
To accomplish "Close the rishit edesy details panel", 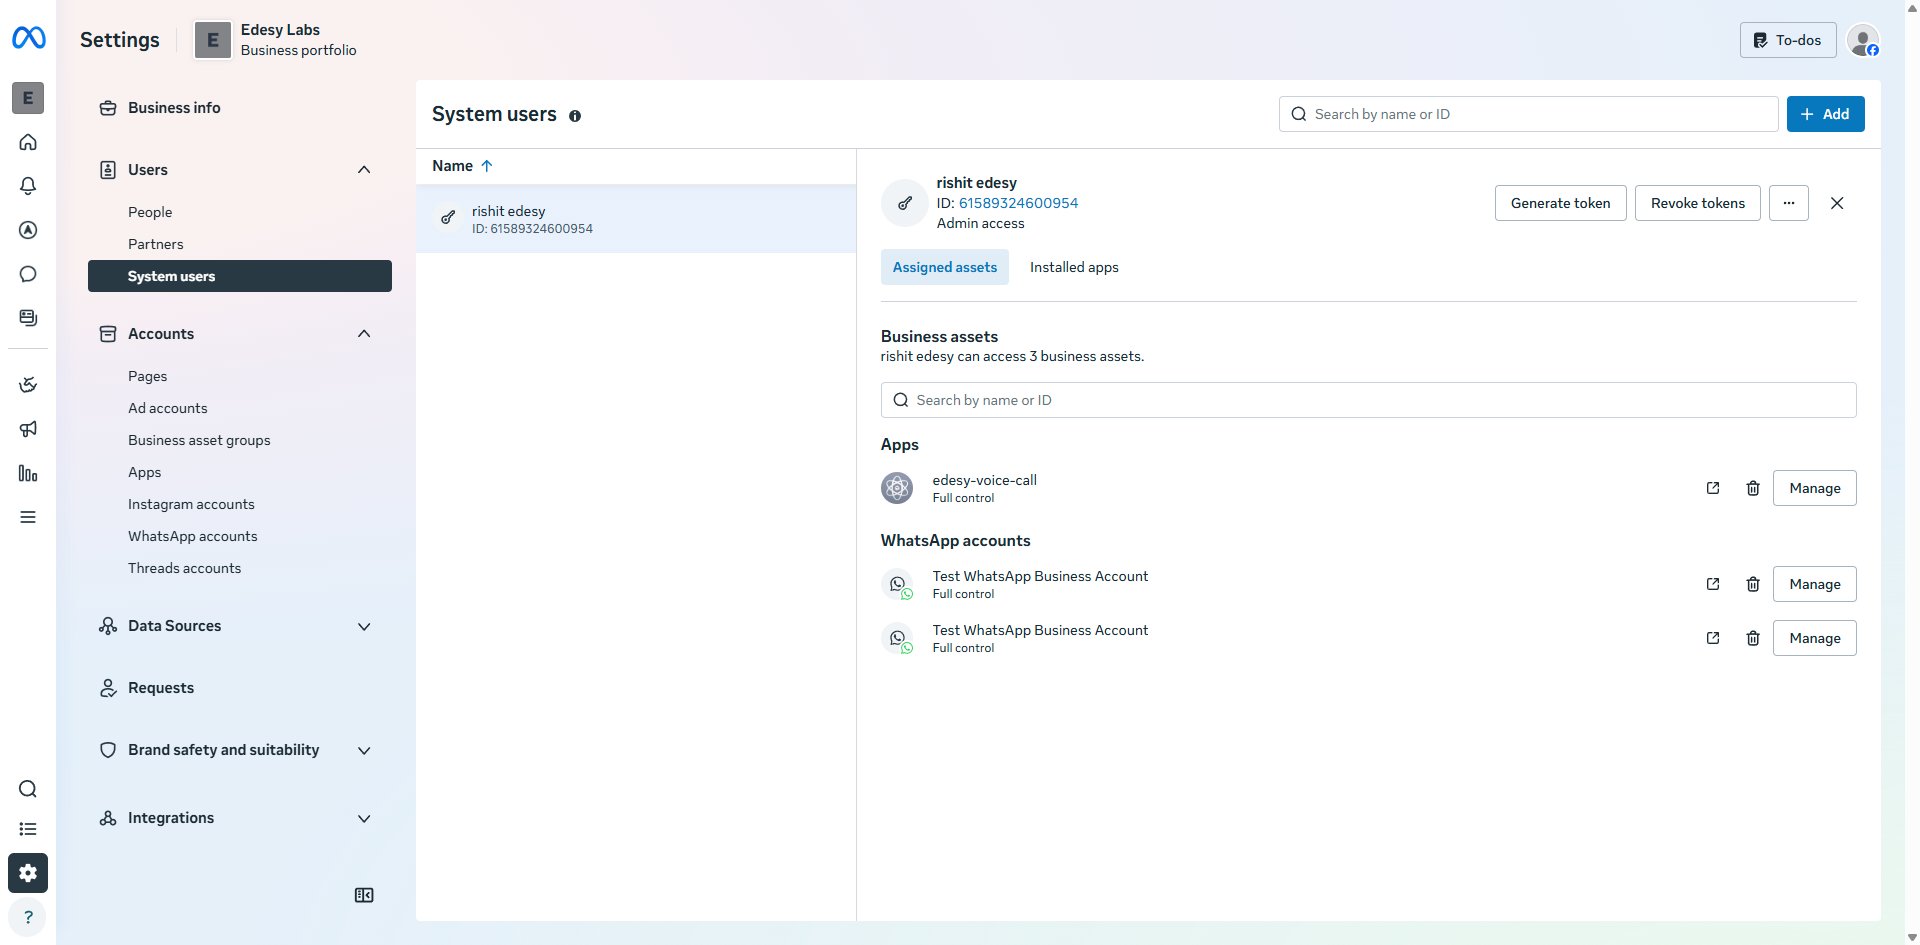I will pyautogui.click(x=1837, y=203).
